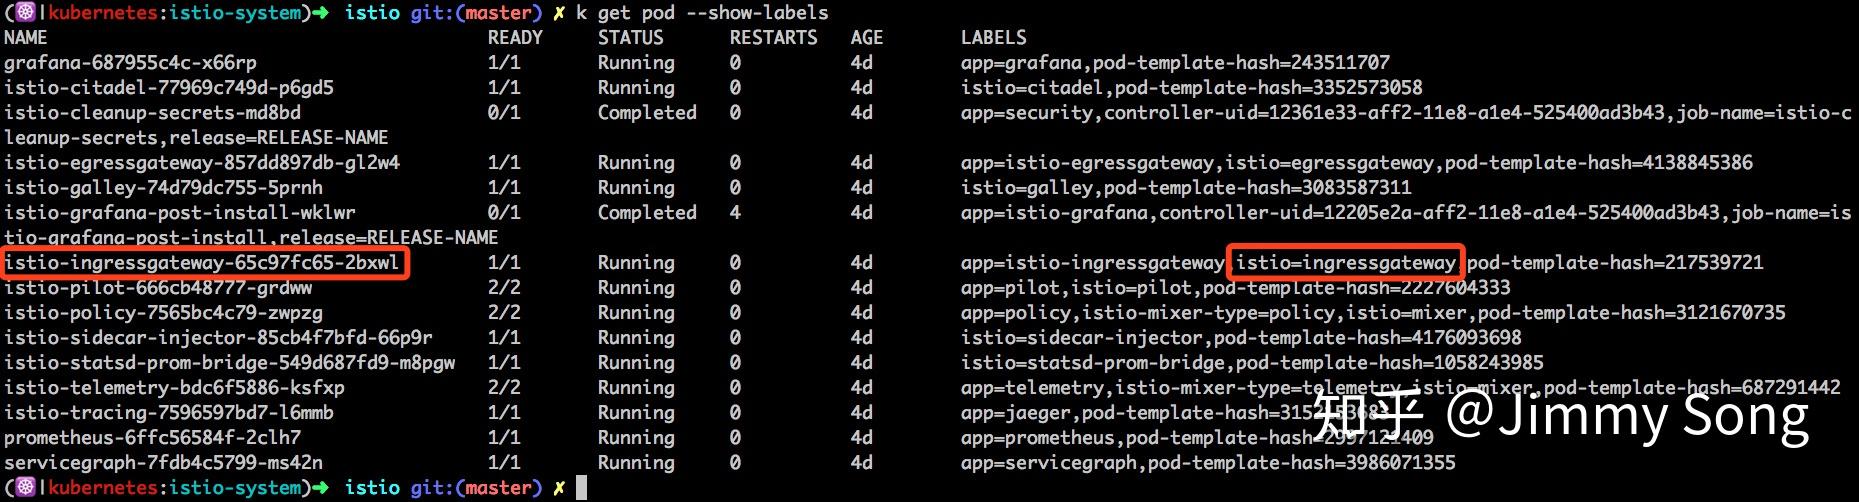Click the green arrow in the bottom prompt
Screen dimensions: 1859x502
[x=320, y=487]
